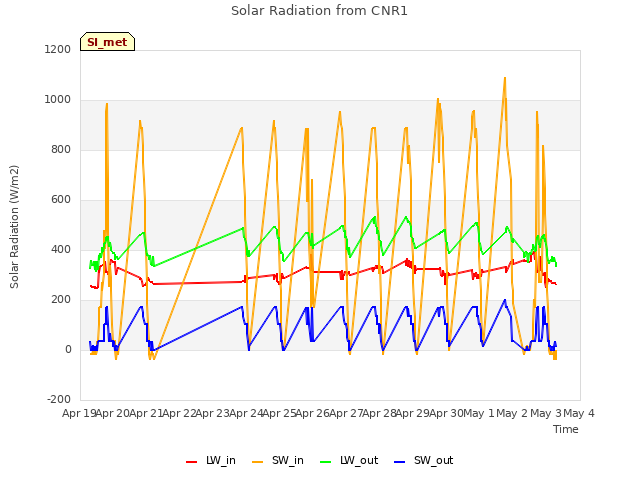The height and width of the screenshot is (480, 640).
Task: Click the green LW_out legend color marker
Action: 326,462
